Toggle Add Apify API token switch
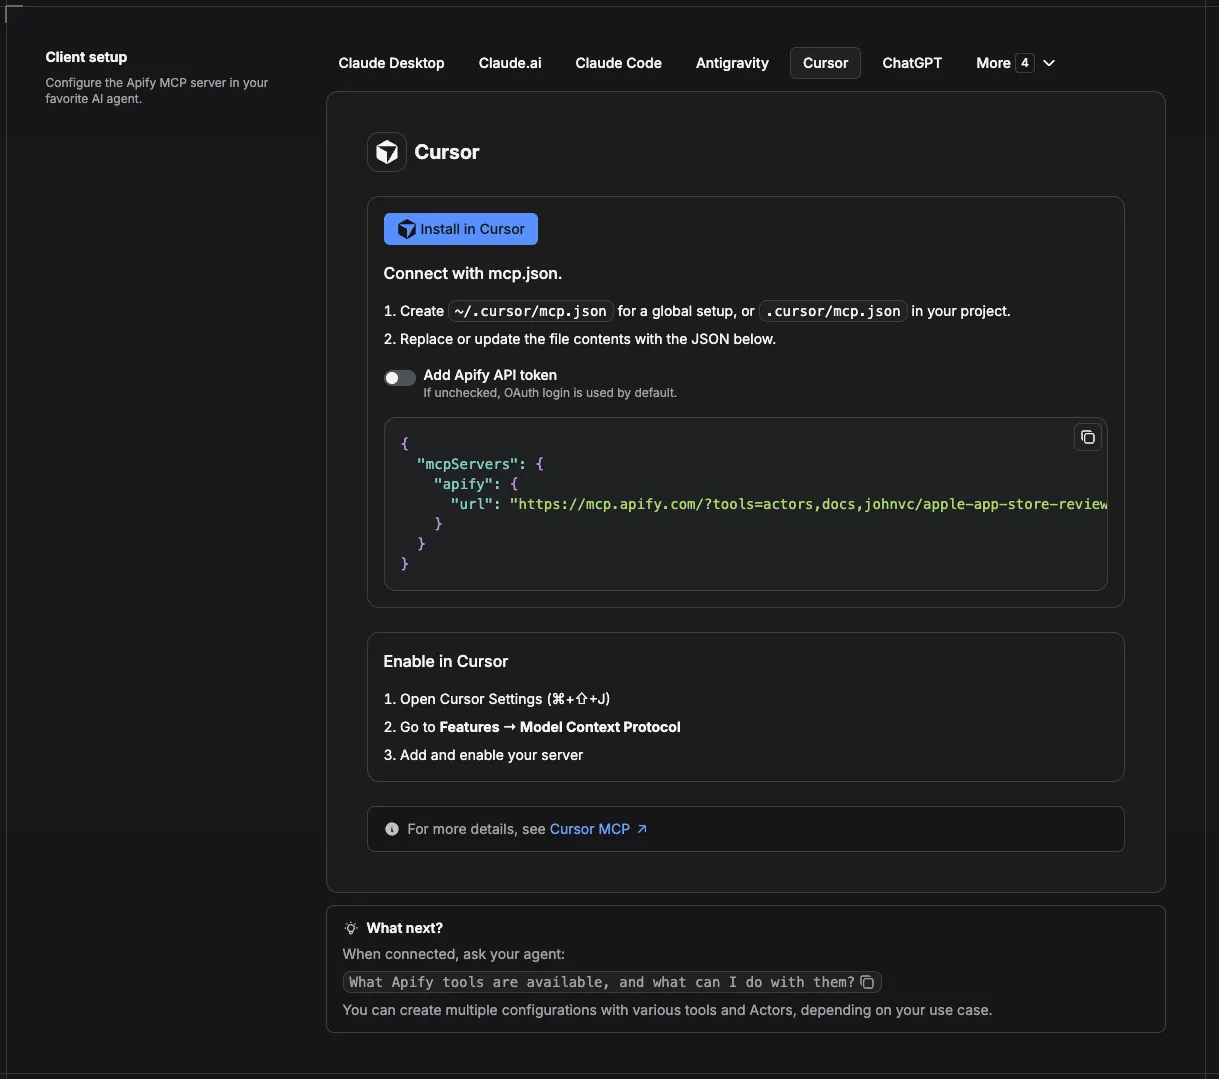 click(x=400, y=377)
